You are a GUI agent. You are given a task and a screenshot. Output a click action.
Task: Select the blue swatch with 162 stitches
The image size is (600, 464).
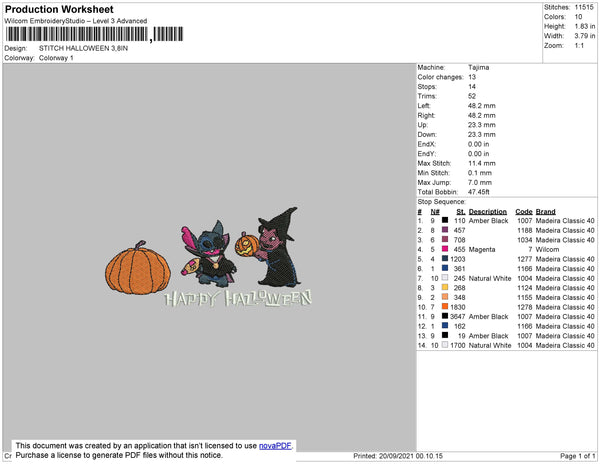coord(445,326)
